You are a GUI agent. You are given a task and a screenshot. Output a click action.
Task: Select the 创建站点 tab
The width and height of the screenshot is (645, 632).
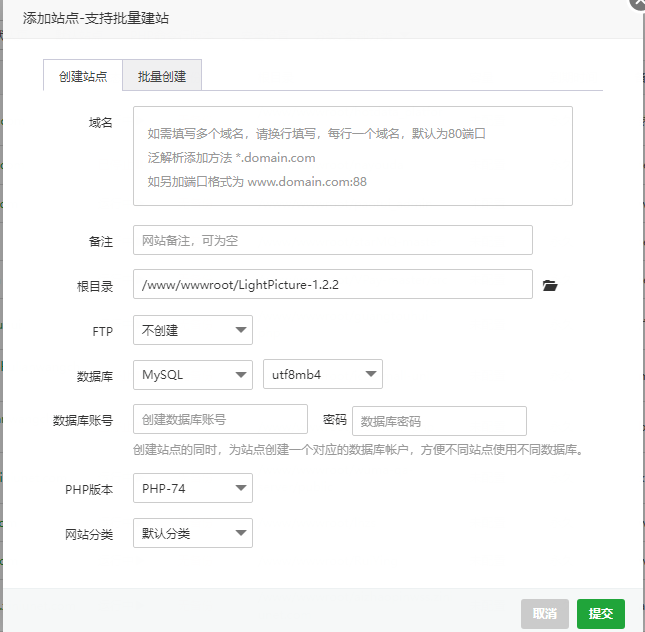83,75
